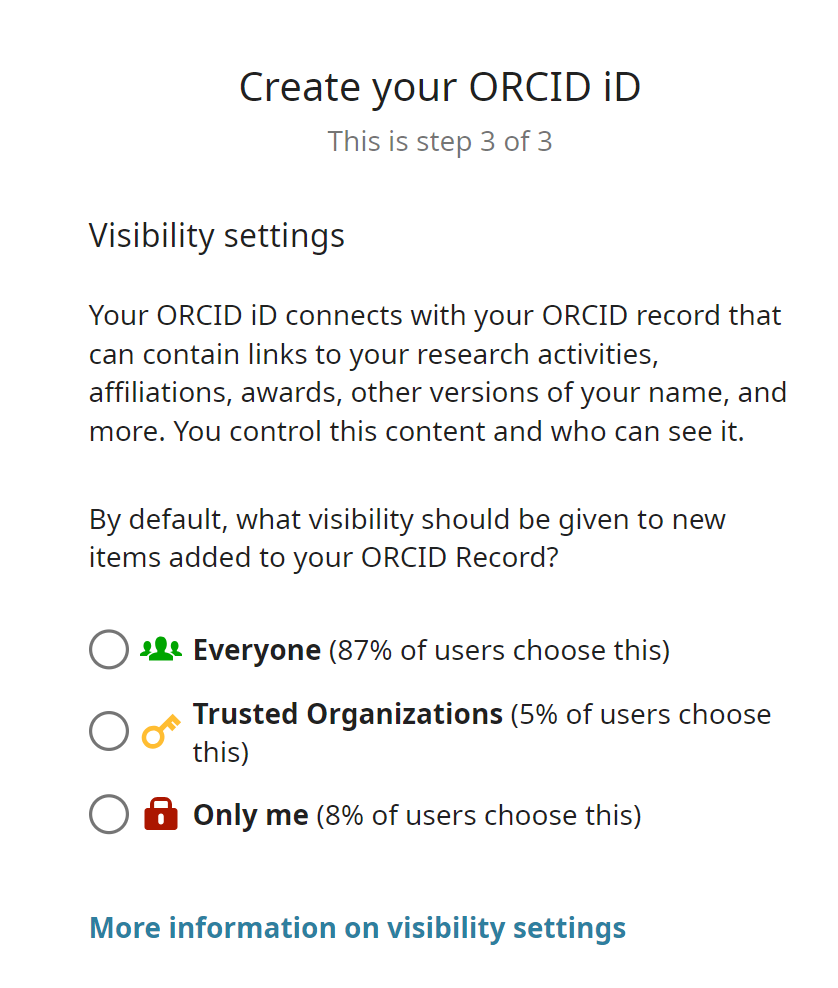Select the Only me radio button
The height and width of the screenshot is (988, 838).
coord(108,813)
